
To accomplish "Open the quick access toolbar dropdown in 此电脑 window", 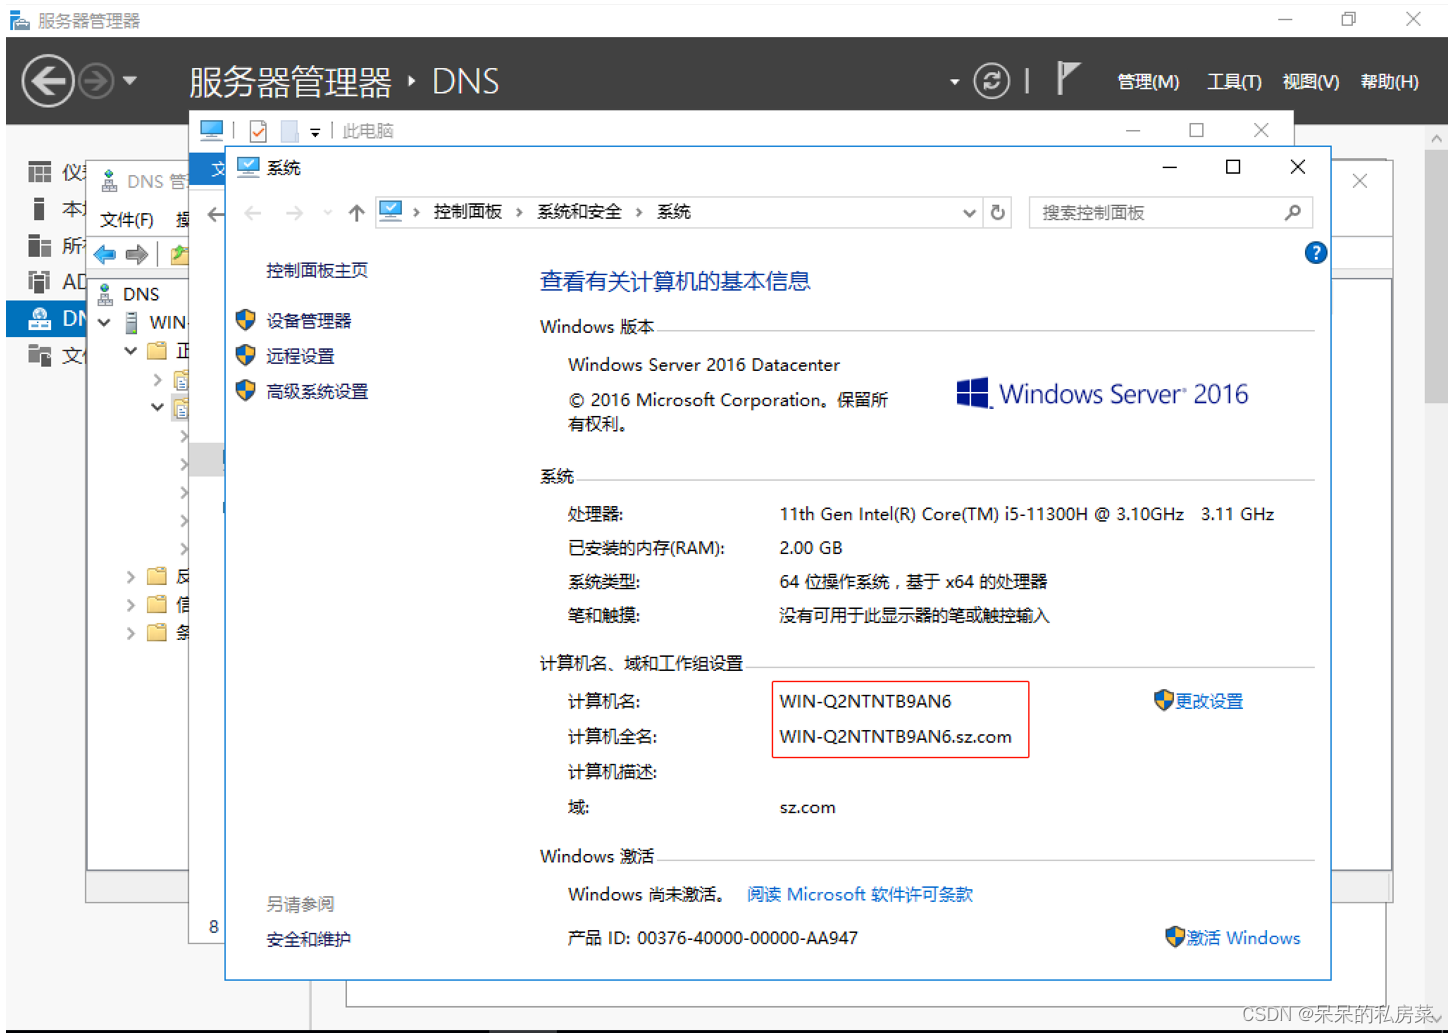I will (315, 132).
